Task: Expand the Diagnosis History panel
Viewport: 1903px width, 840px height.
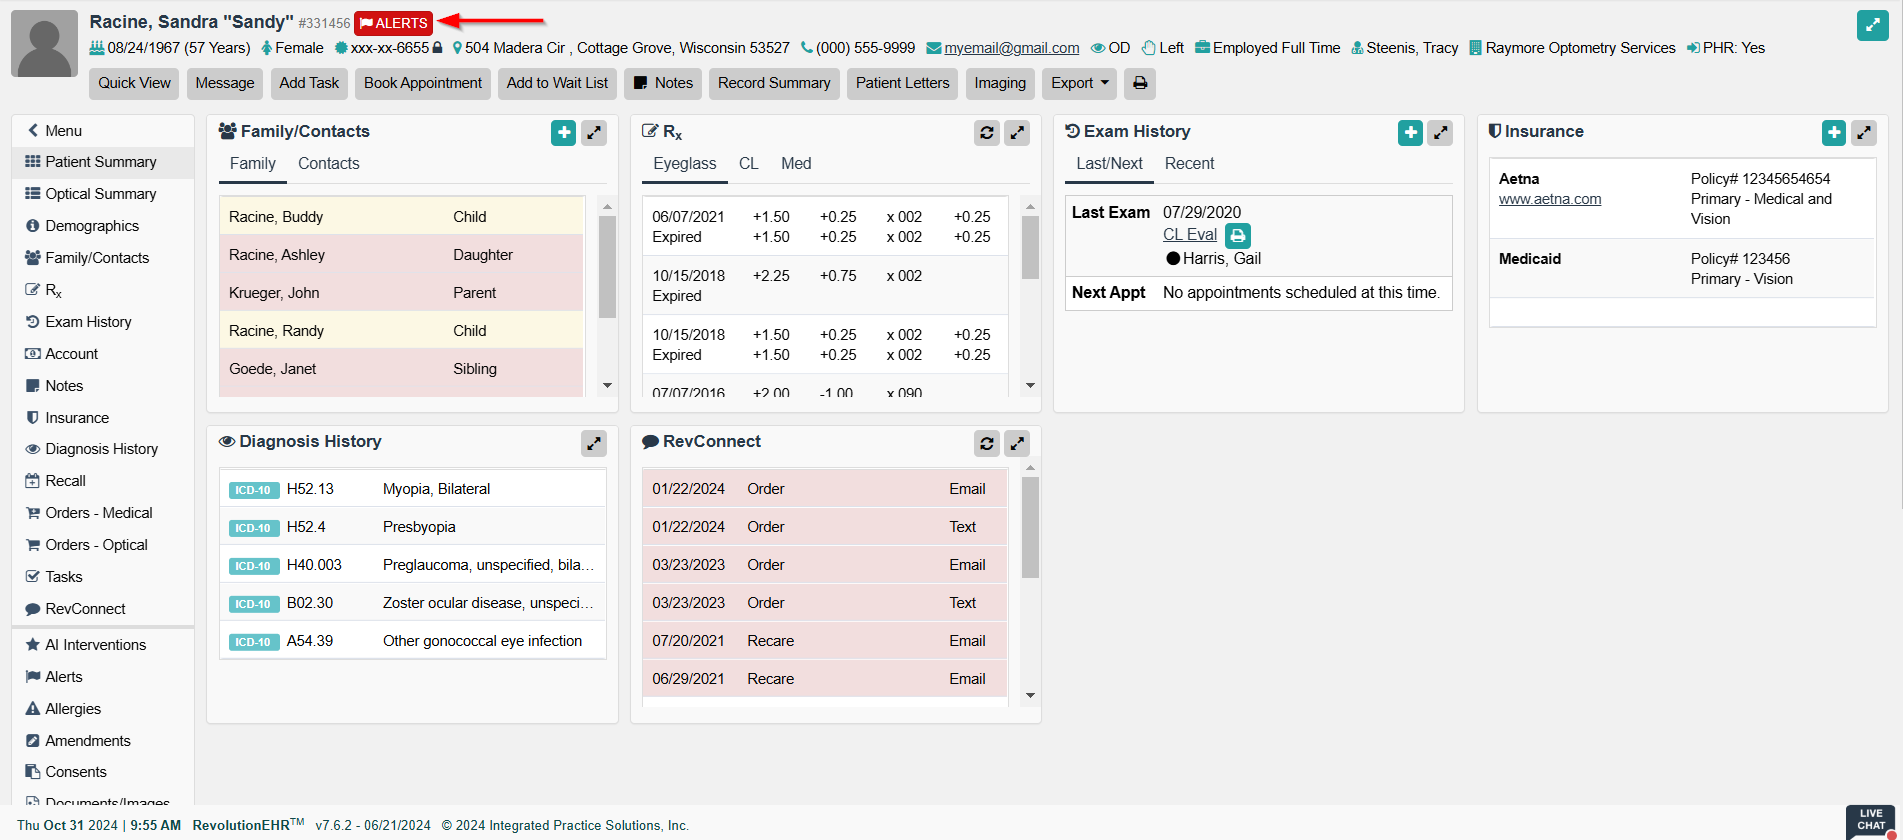Action: [594, 443]
